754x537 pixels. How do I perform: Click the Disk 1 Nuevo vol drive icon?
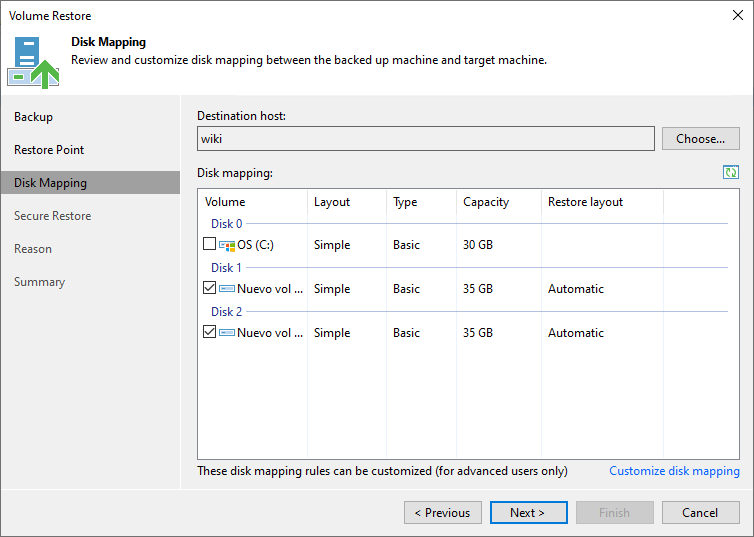click(227, 289)
